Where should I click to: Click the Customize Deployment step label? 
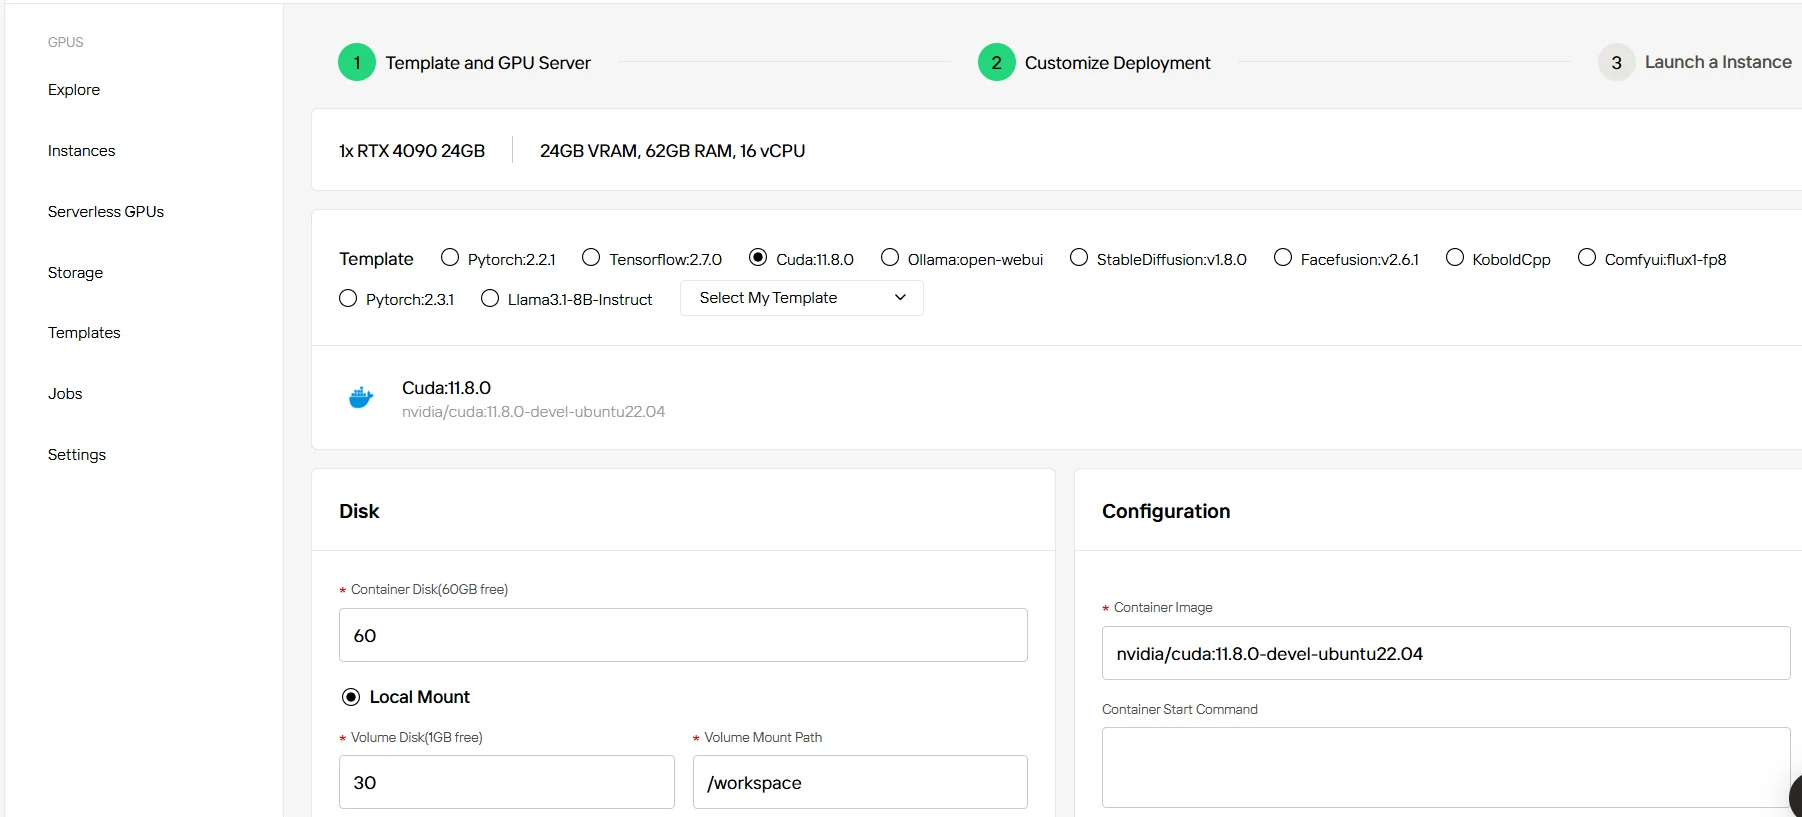coord(1117,63)
